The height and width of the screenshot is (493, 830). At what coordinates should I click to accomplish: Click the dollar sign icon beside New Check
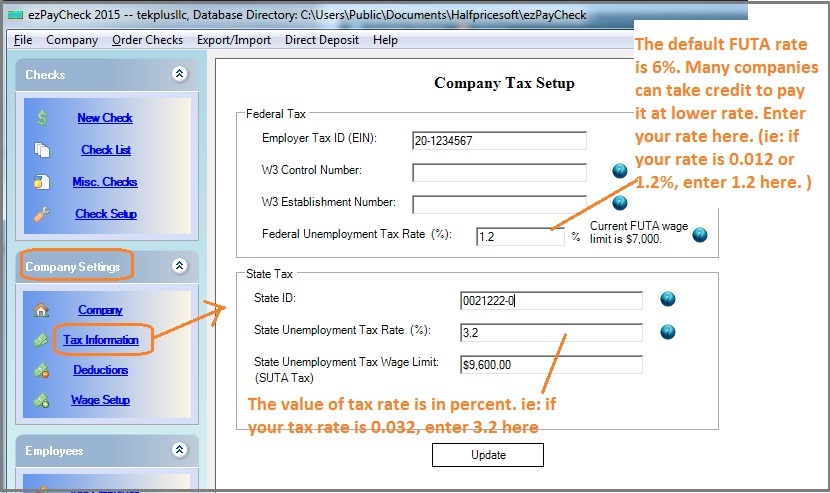click(41, 118)
